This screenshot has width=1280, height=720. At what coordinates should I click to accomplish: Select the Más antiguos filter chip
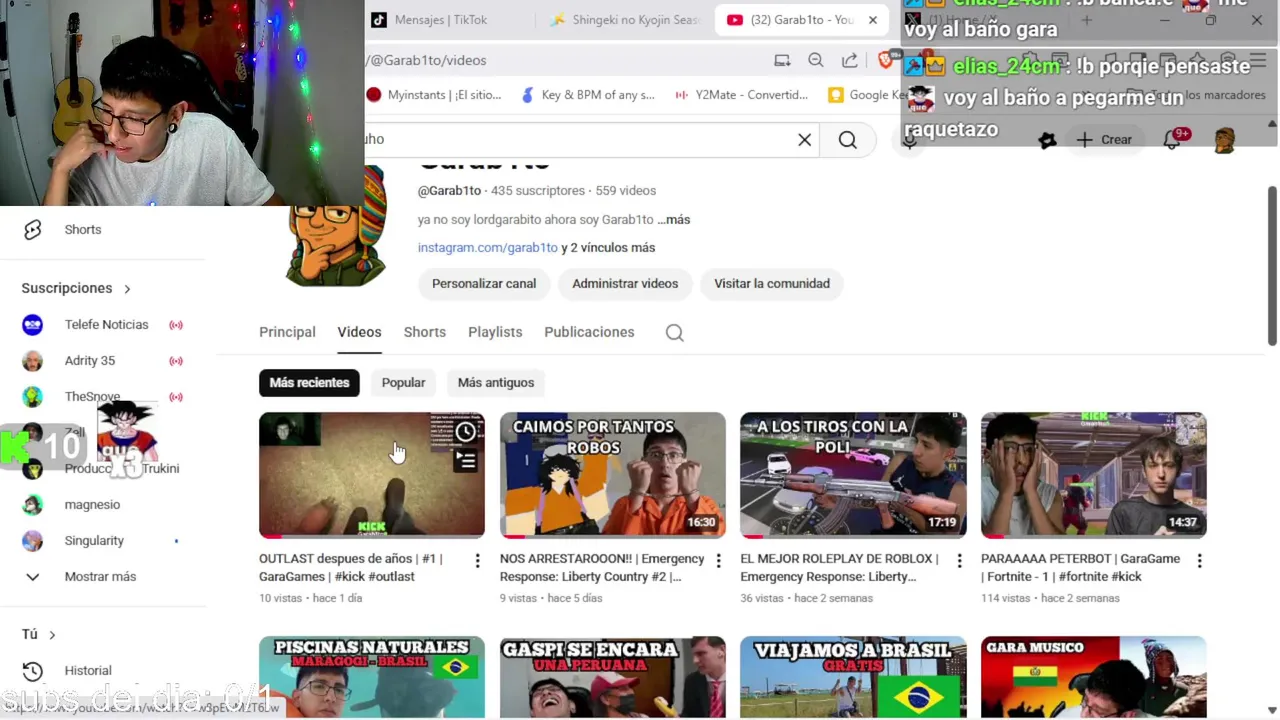point(496,383)
